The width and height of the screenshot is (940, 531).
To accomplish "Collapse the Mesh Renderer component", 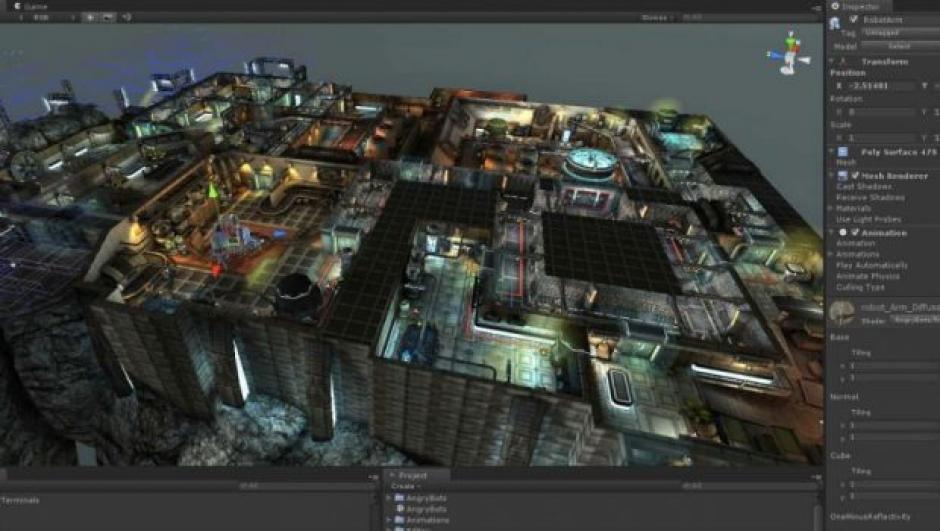I will click(x=831, y=176).
